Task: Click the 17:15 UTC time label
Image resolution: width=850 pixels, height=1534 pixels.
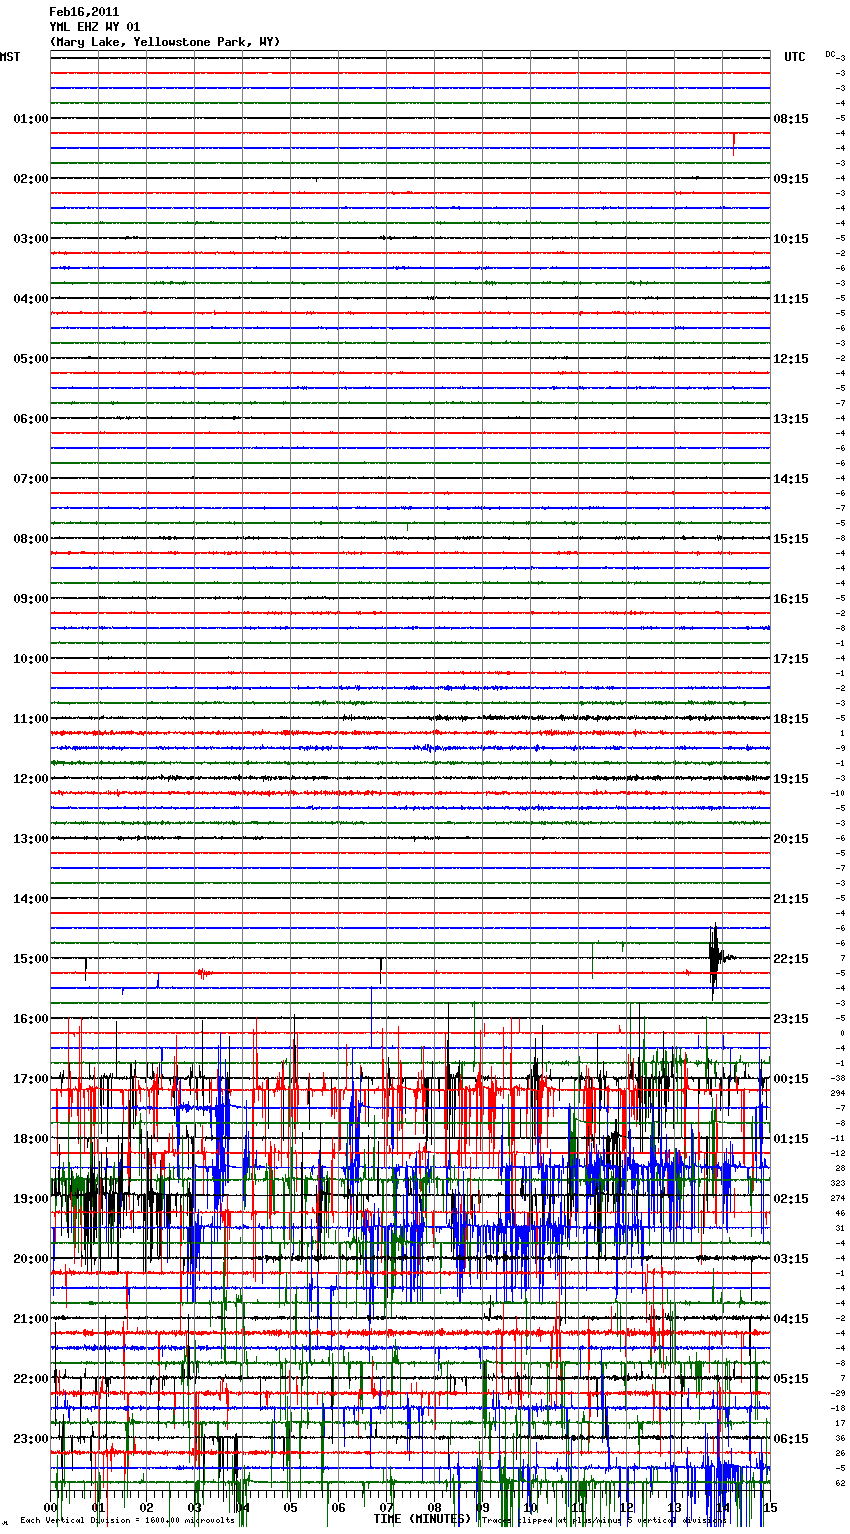Action: [791, 659]
